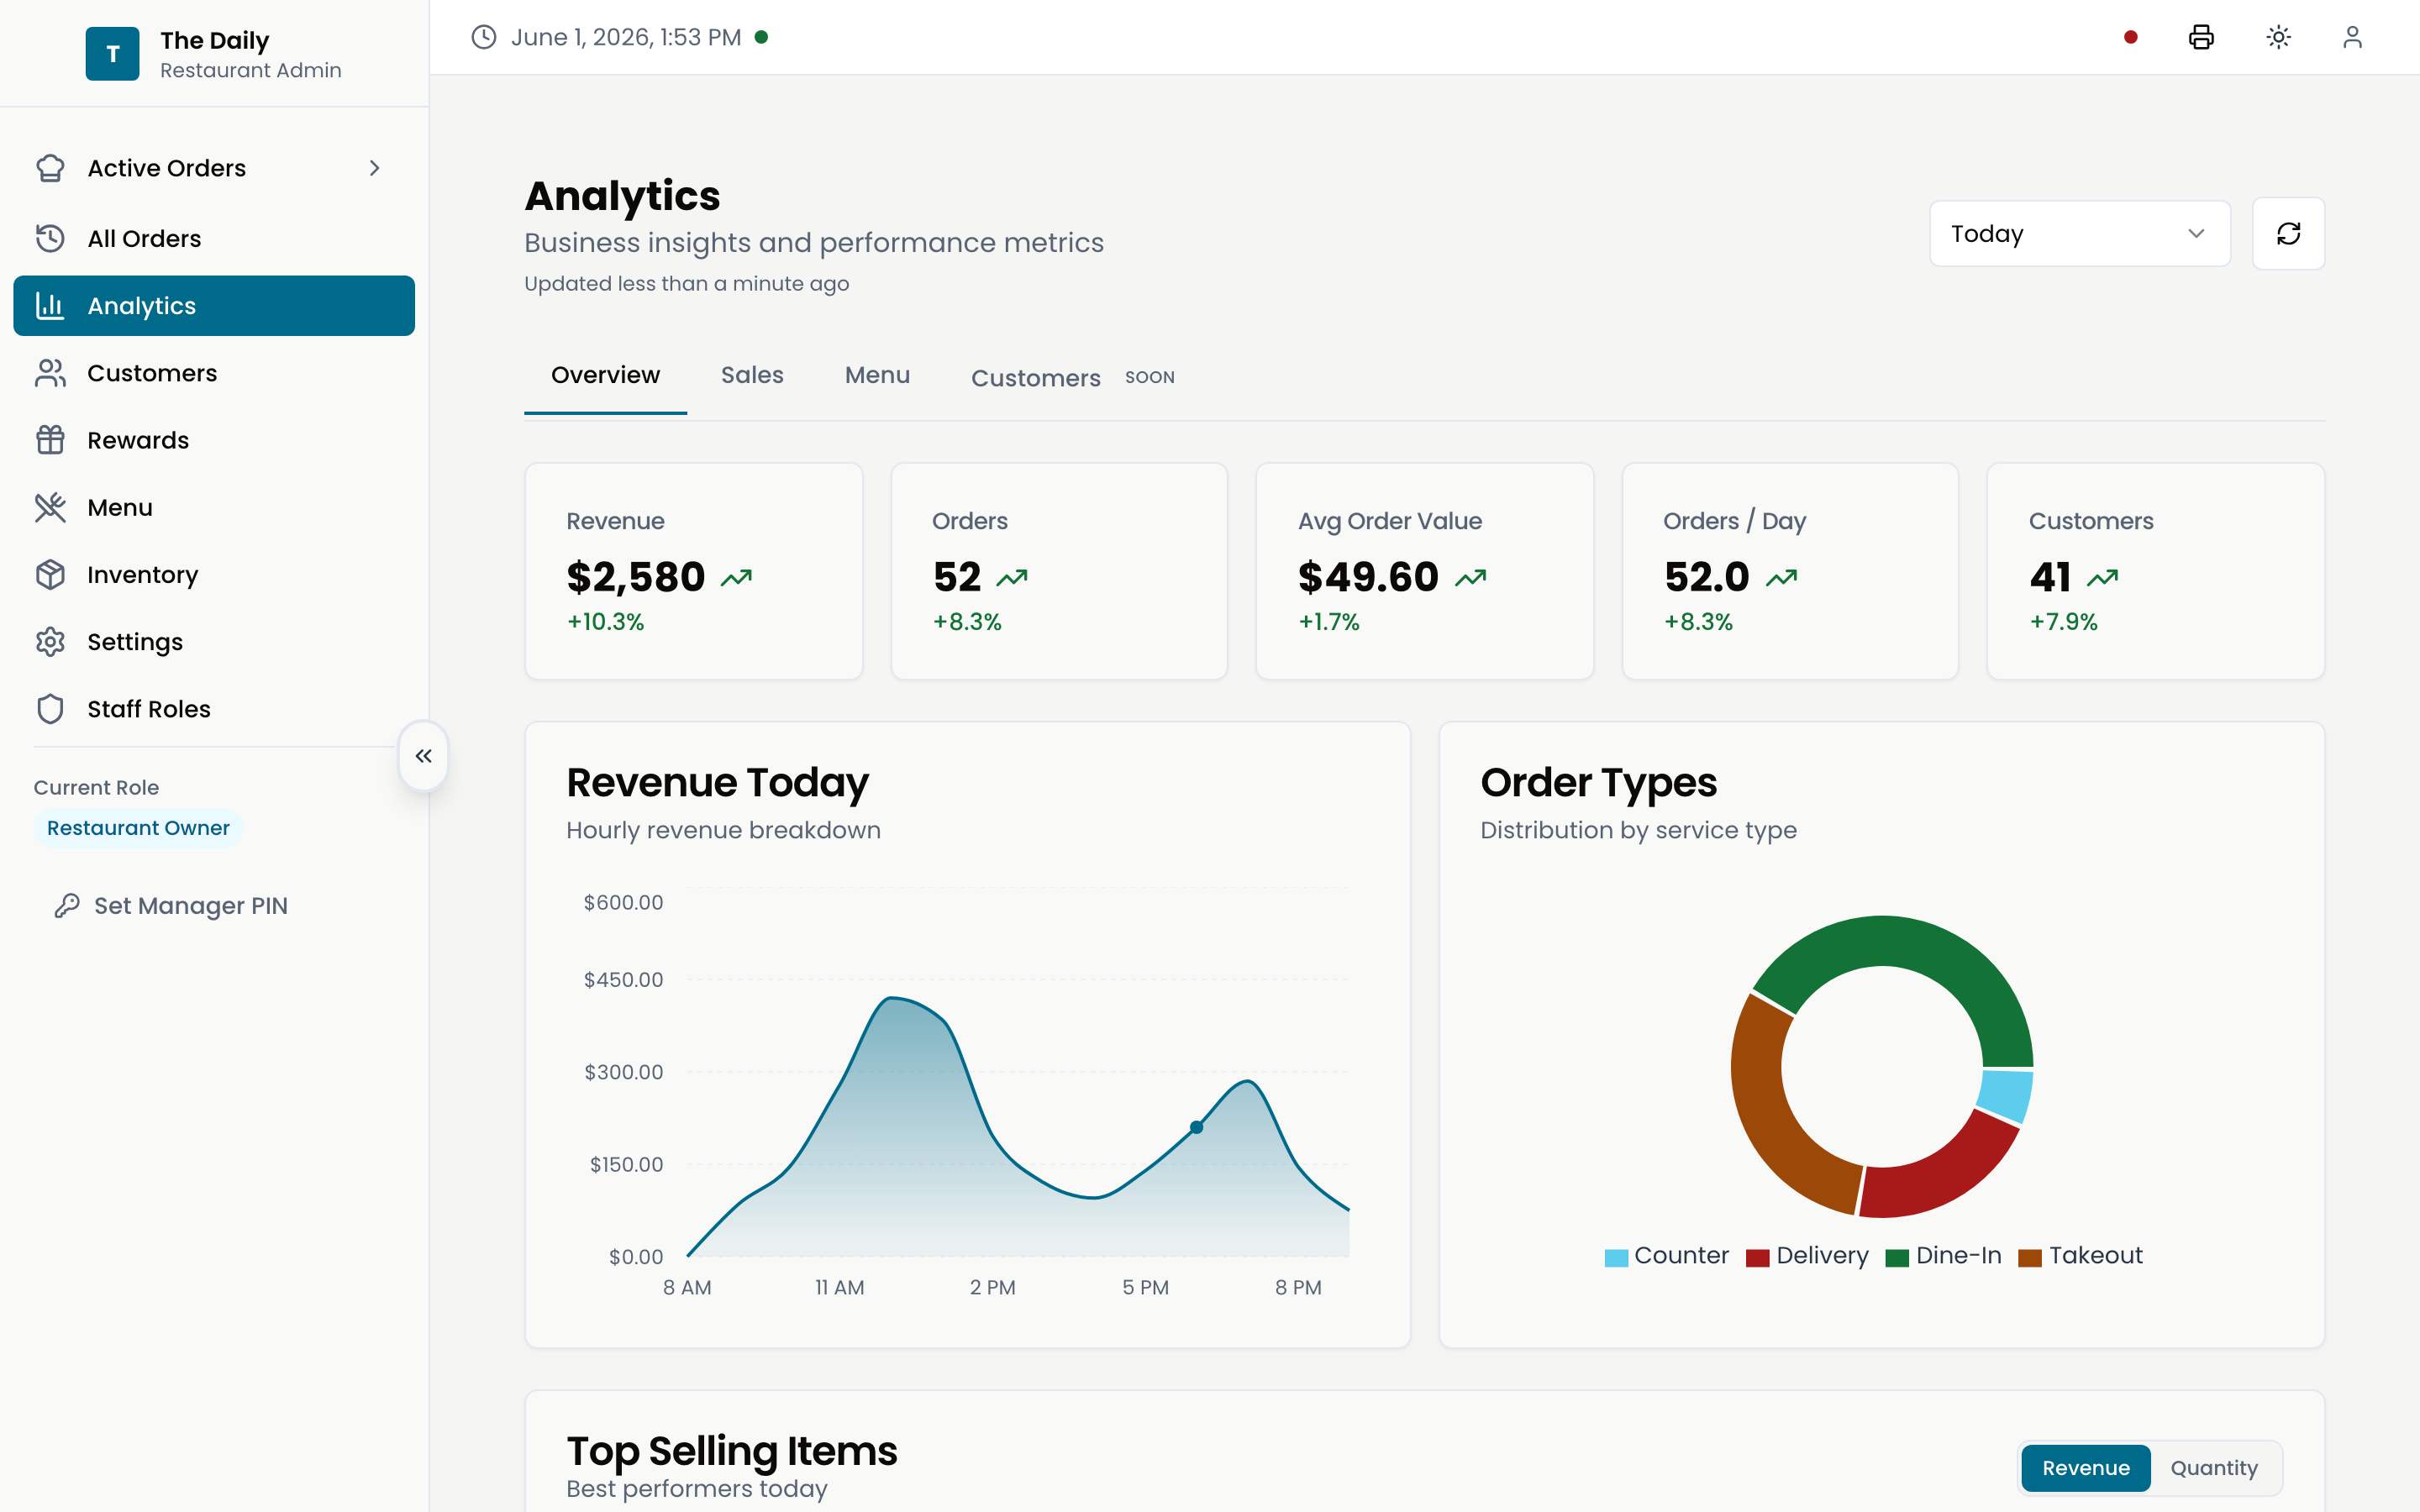This screenshot has width=2420, height=1512.
Task: Switch to the Menu analytics tab
Action: (x=877, y=375)
